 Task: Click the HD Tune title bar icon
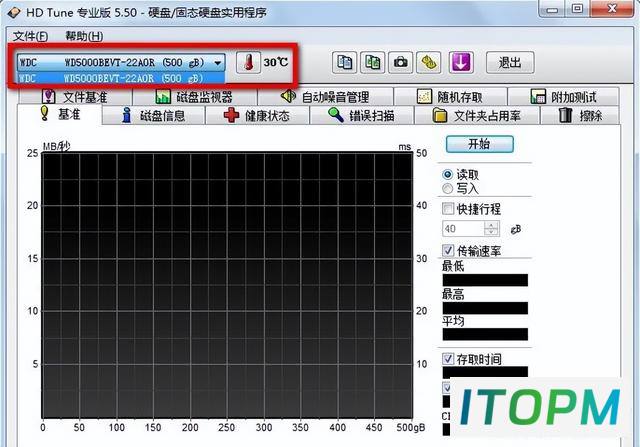(x=14, y=12)
